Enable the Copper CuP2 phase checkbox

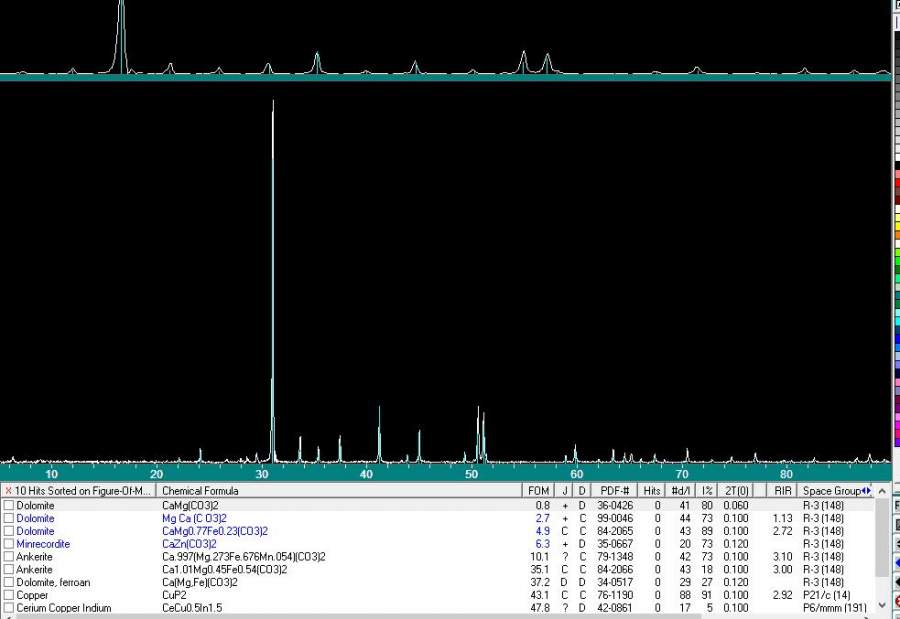pyautogui.click(x=9, y=595)
